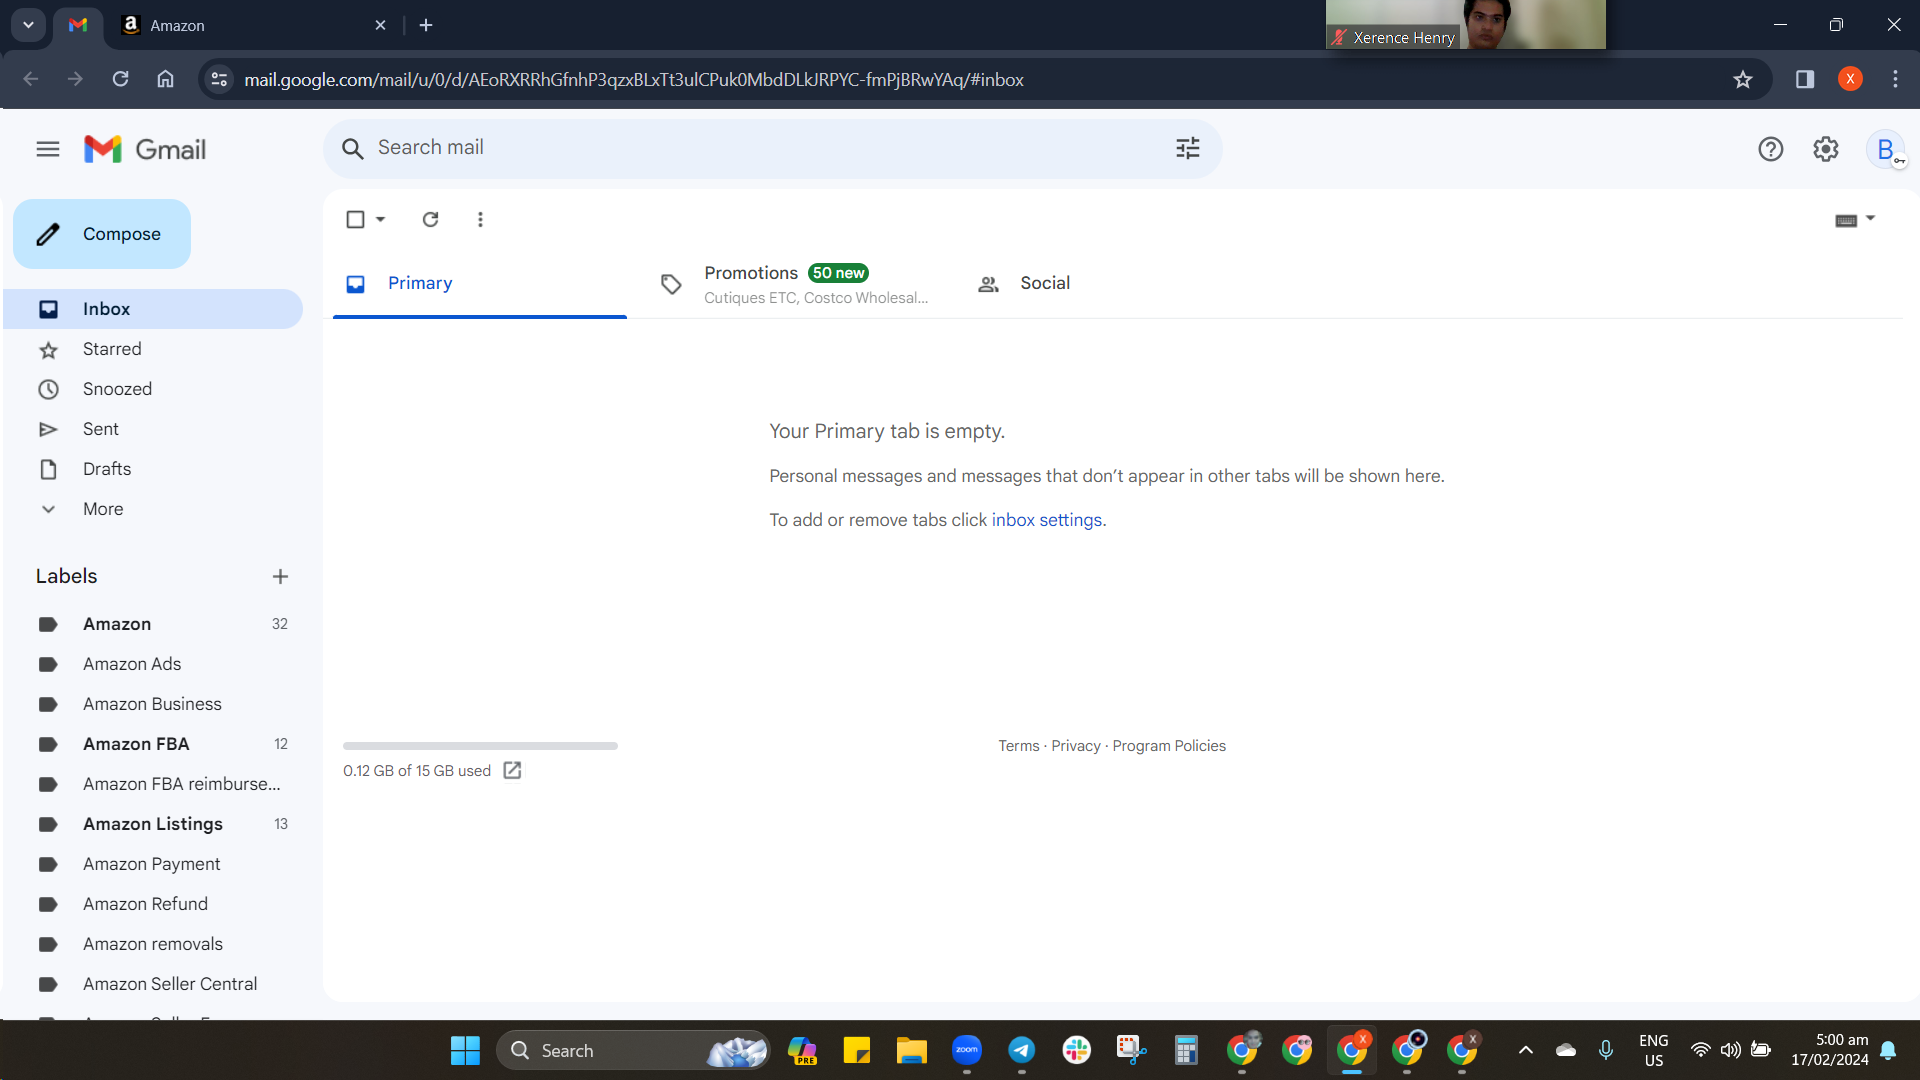The width and height of the screenshot is (1920, 1080).
Task: Click the search magnifier icon in Gmail
Action: [x=352, y=149]
